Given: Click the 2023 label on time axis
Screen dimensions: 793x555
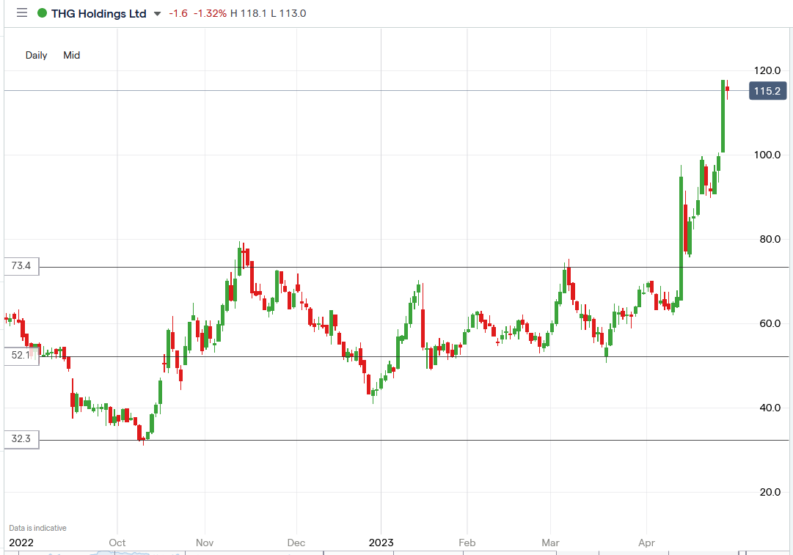Looking at the screenshot, I should tap(381, 543).
